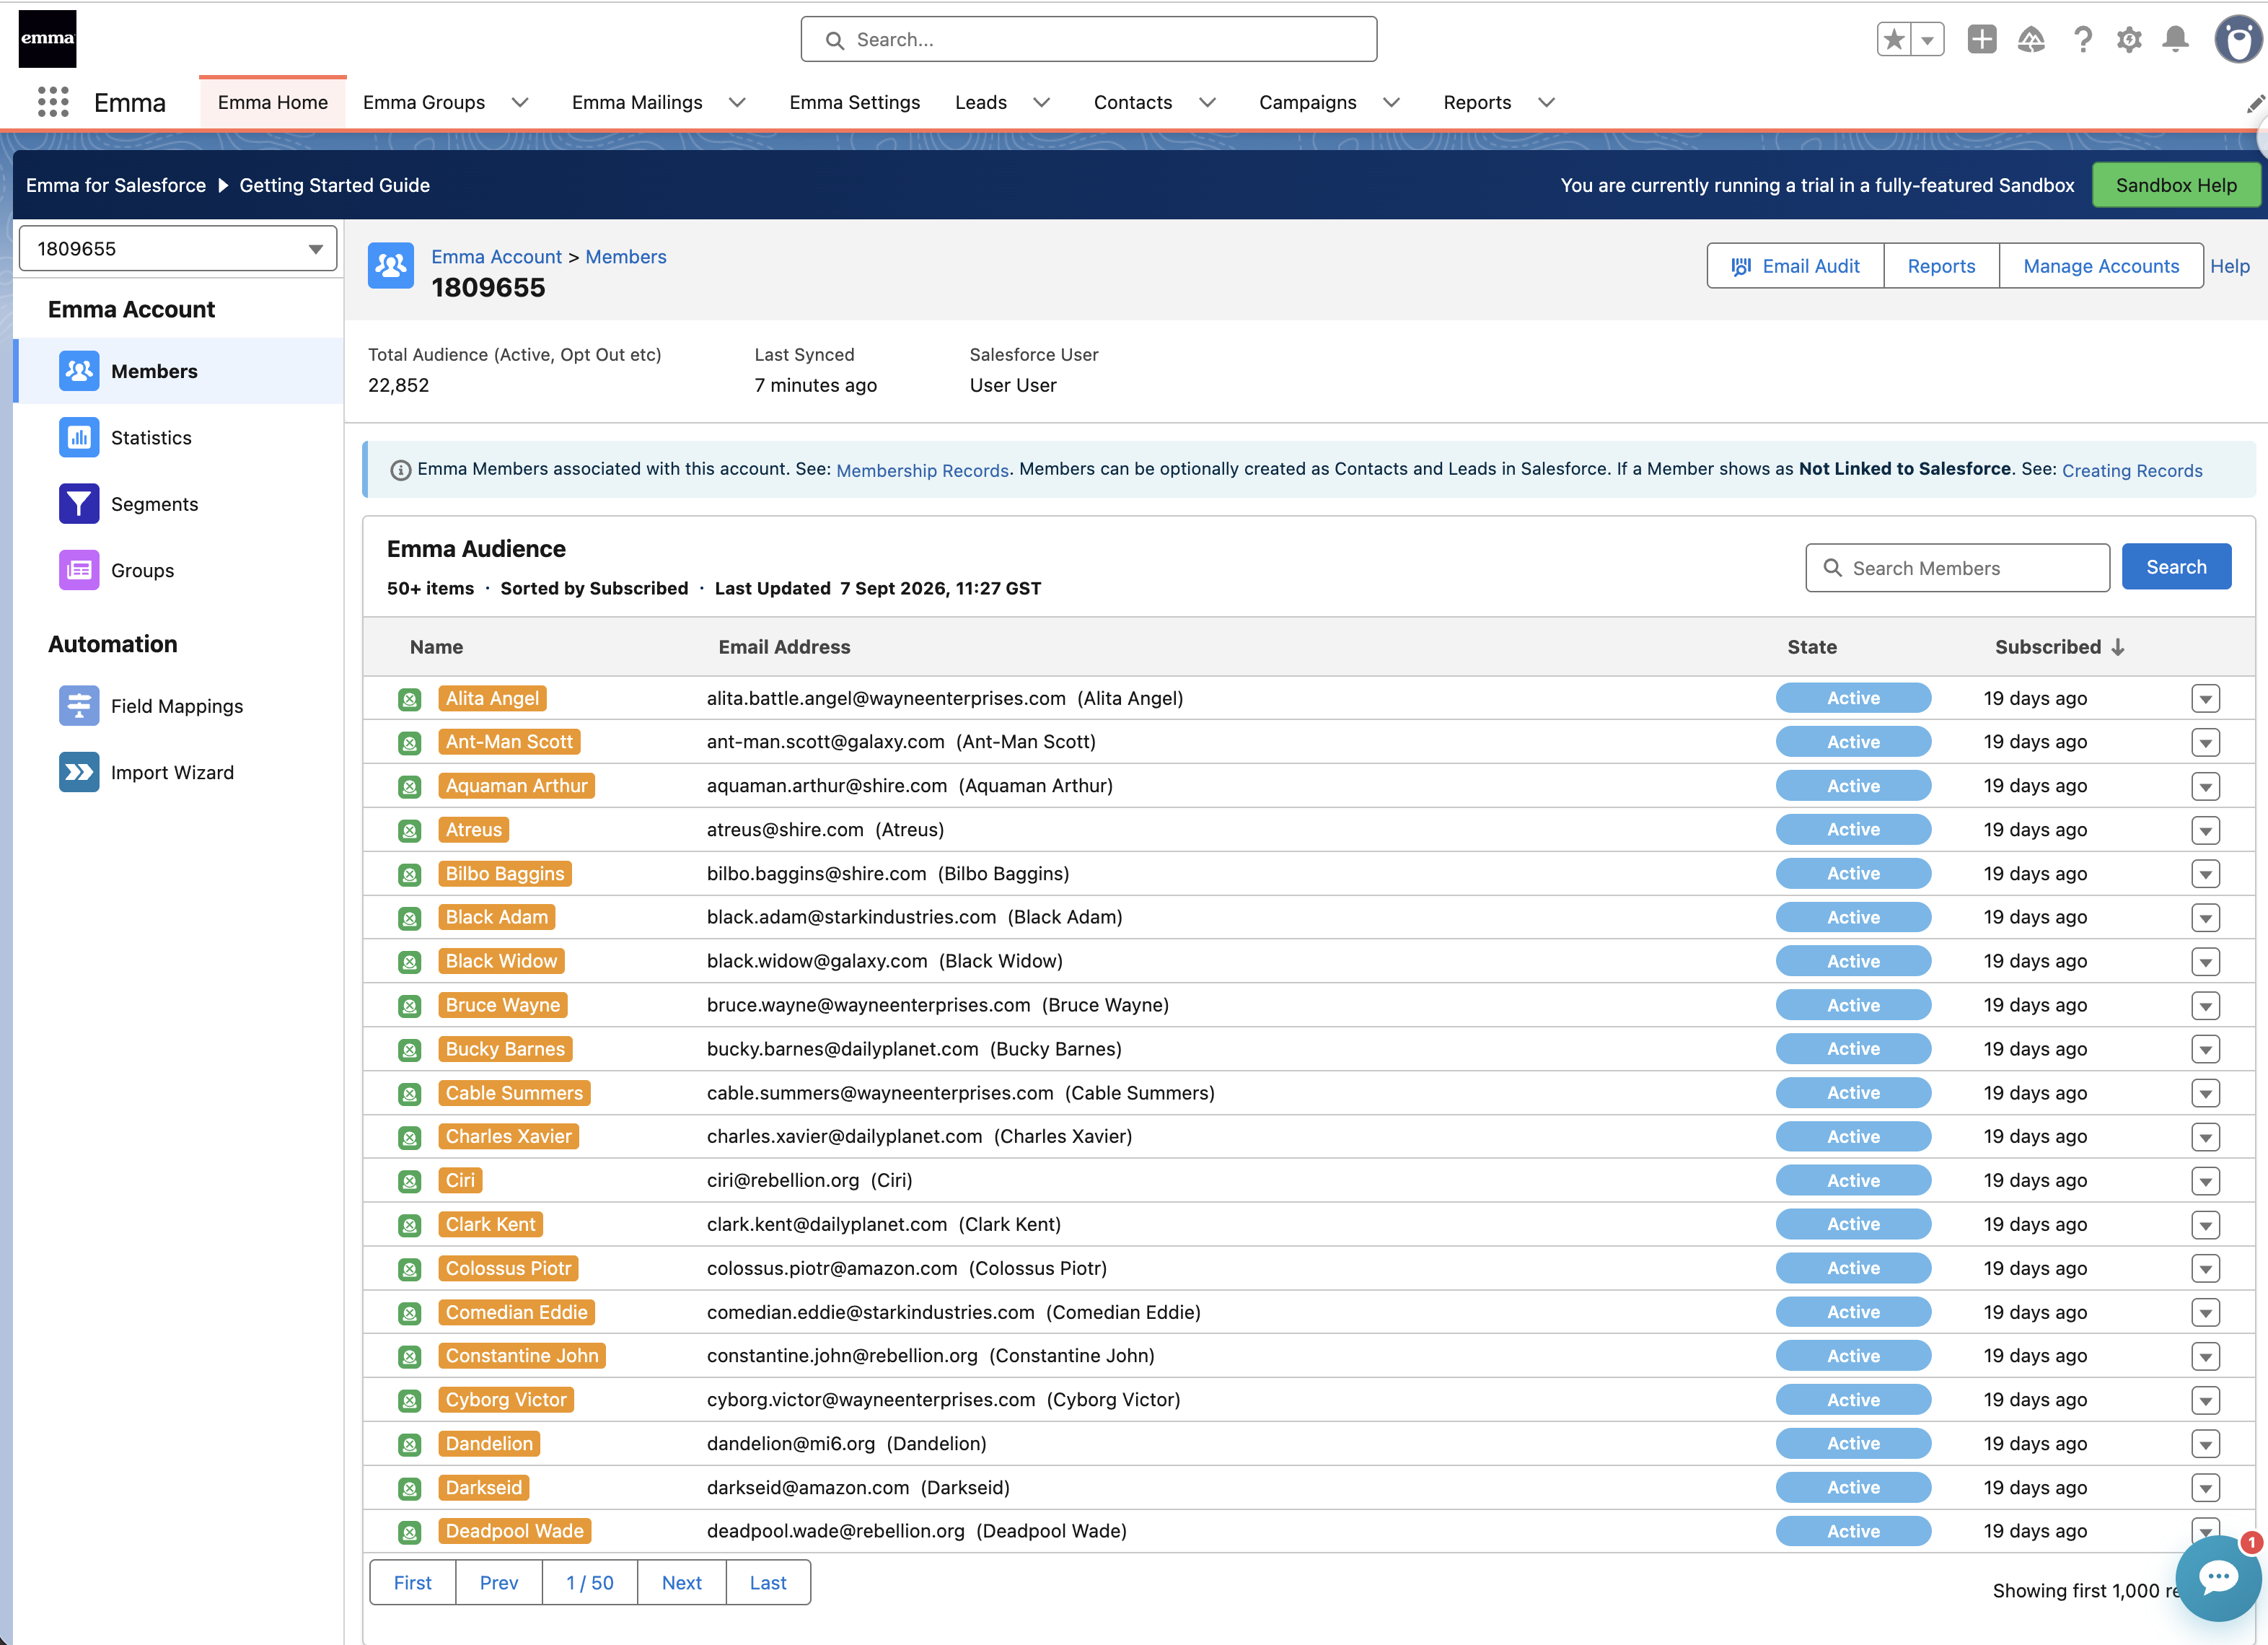This screenshot has width=2268, height=1645.
Task: Switch to the Emma Home tab
Action: pos(273,102)
